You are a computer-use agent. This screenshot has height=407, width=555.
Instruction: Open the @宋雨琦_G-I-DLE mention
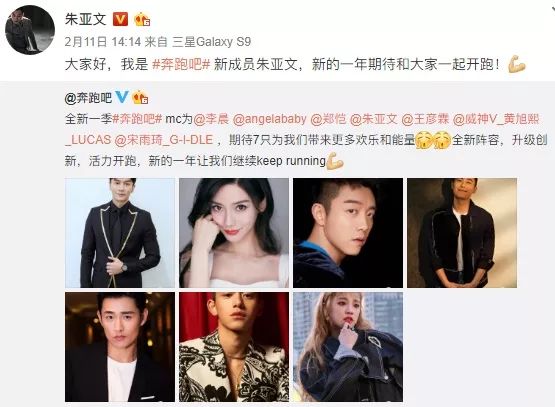click(164, 140)
